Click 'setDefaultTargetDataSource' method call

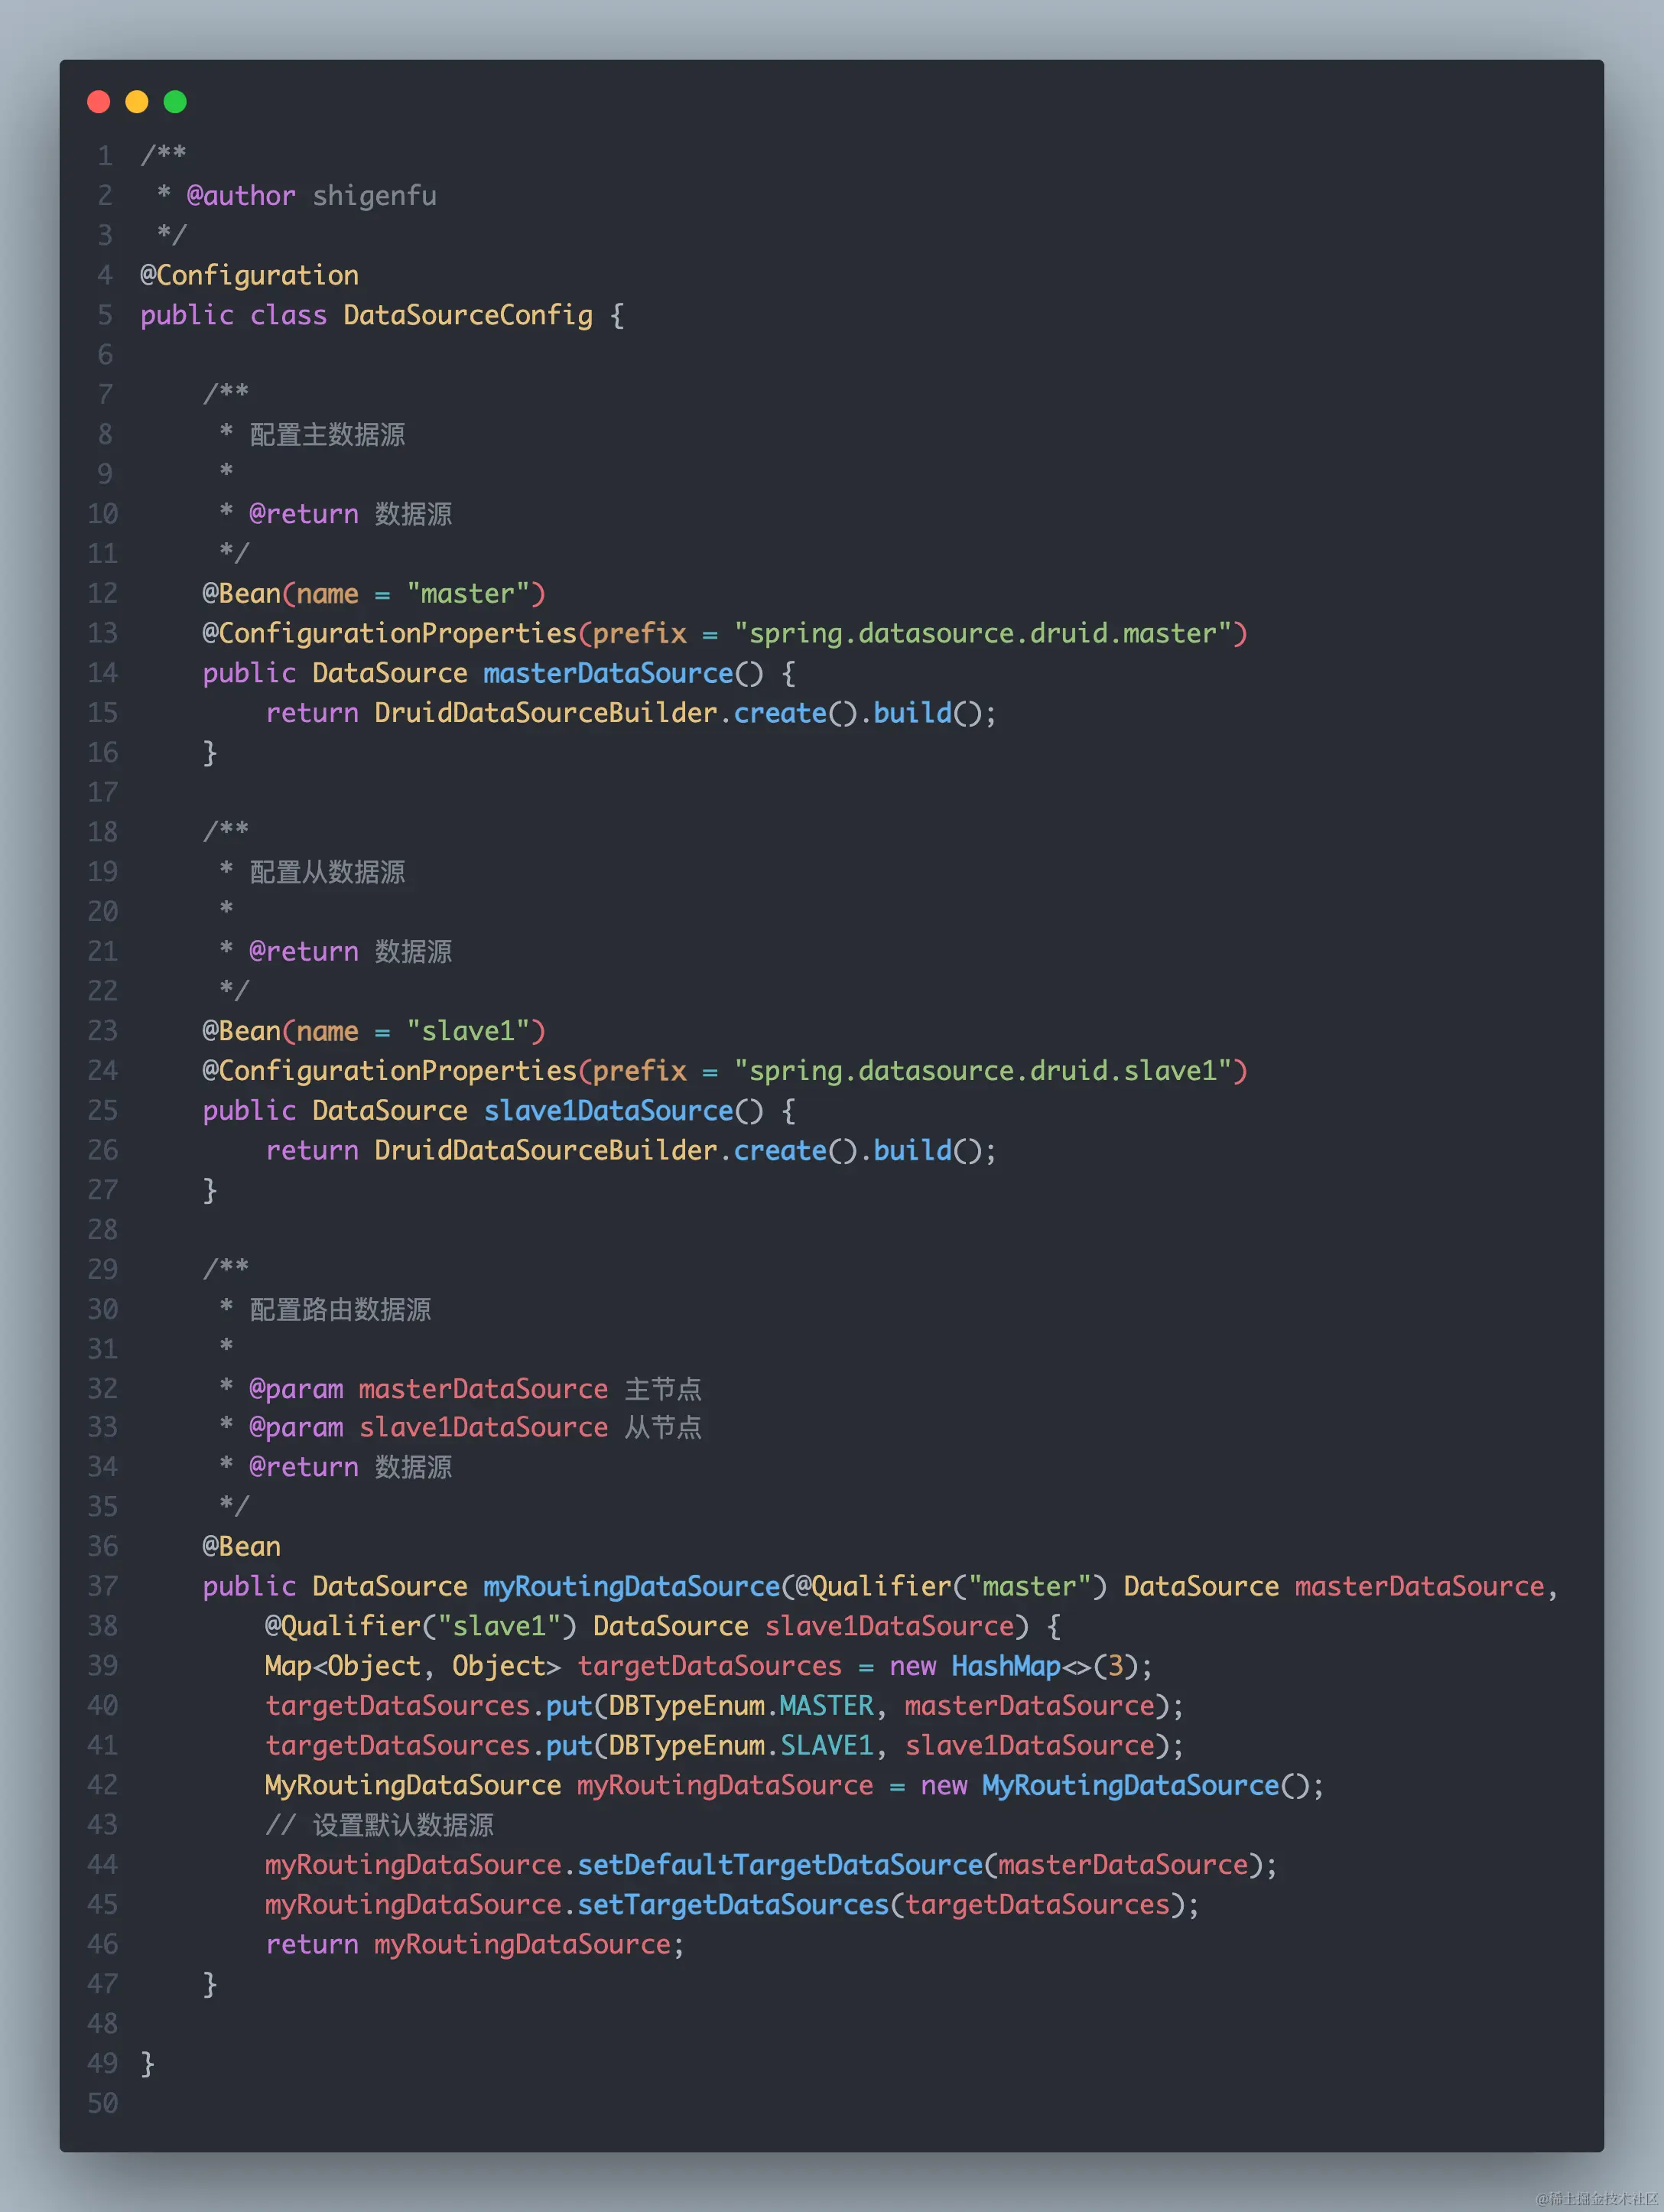click(x=780, y=1865)
